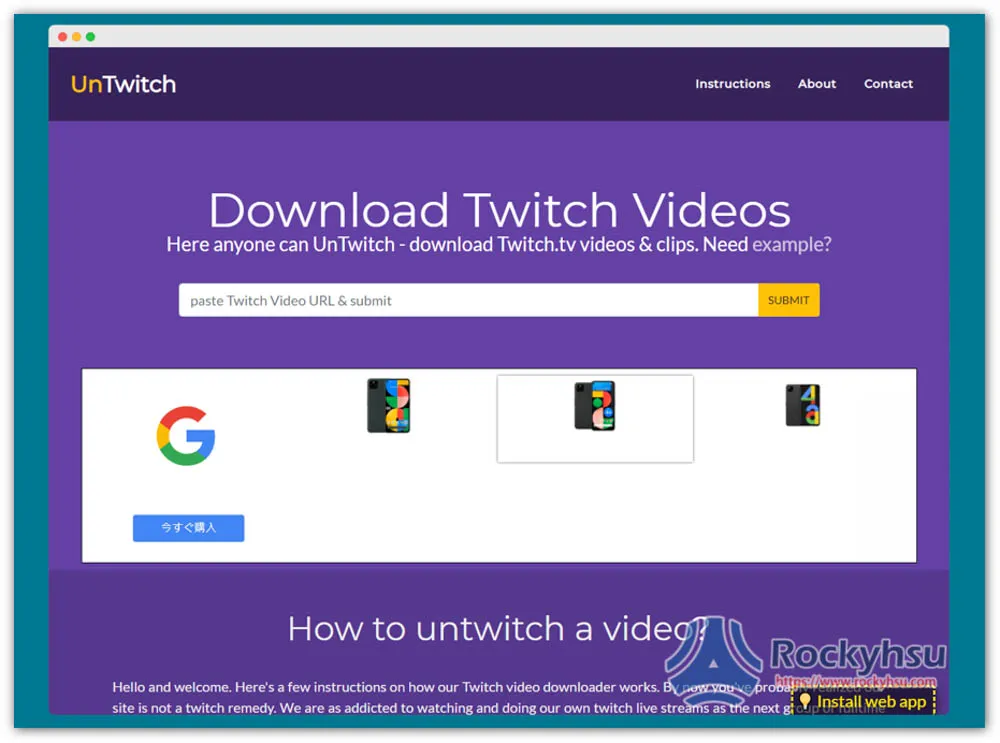Select the first Pixel phone thumbnail
Screen dimensions: 1000x743
tap(388, 406)
